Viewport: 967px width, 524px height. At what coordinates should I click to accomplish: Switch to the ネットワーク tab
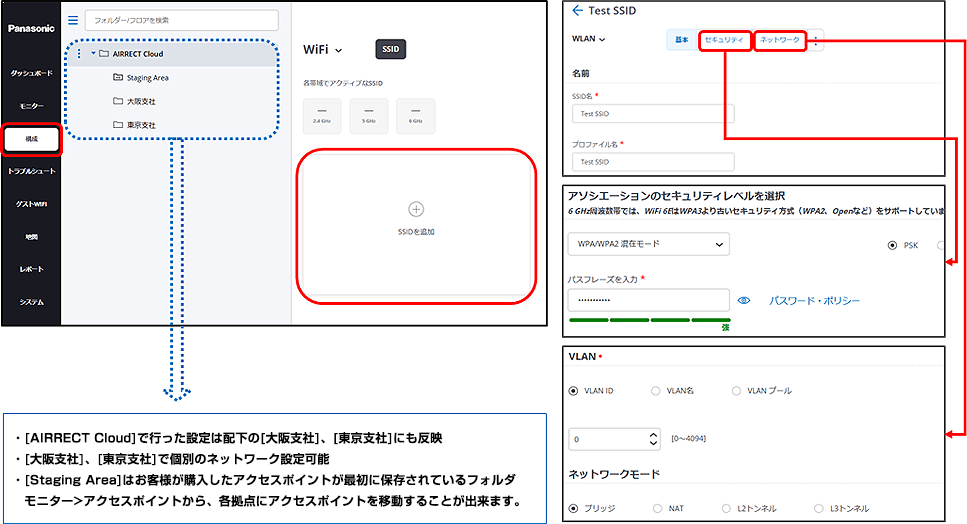[x=780, y=40]
